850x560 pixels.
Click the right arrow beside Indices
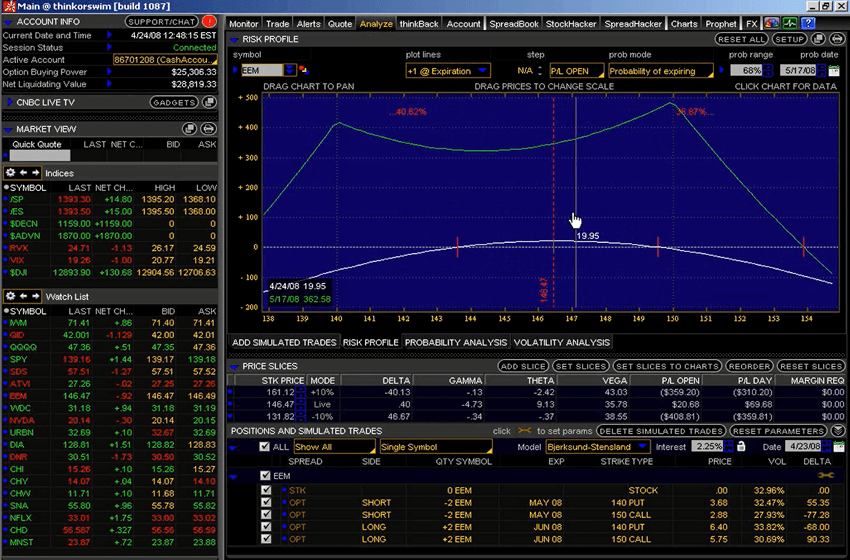point(36,172)
